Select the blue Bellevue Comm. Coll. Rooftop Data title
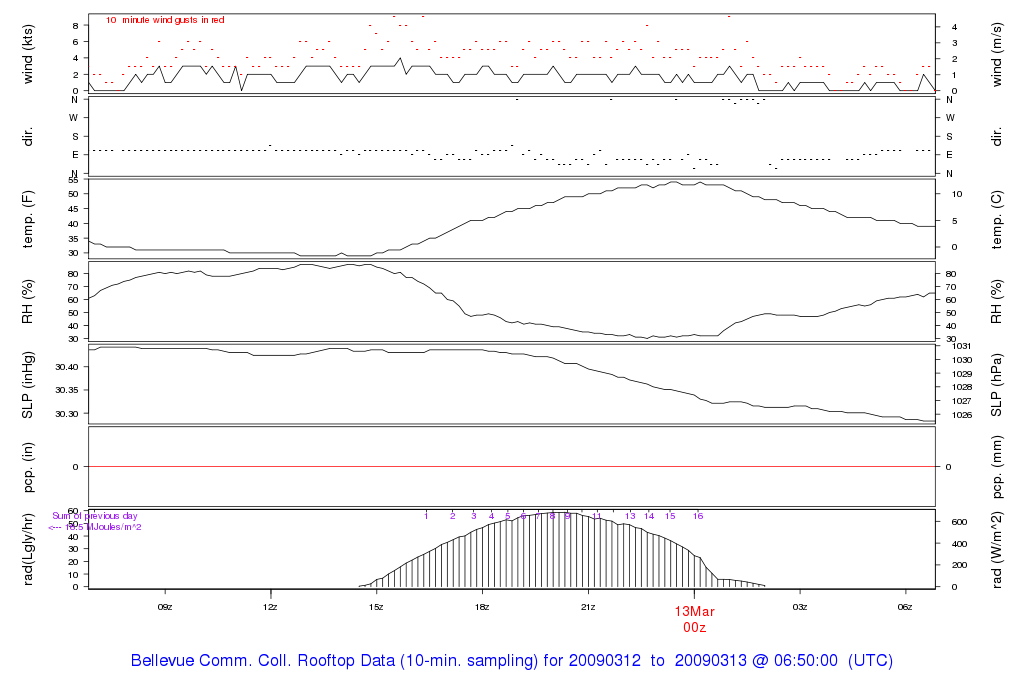 [x=512, y=660]
